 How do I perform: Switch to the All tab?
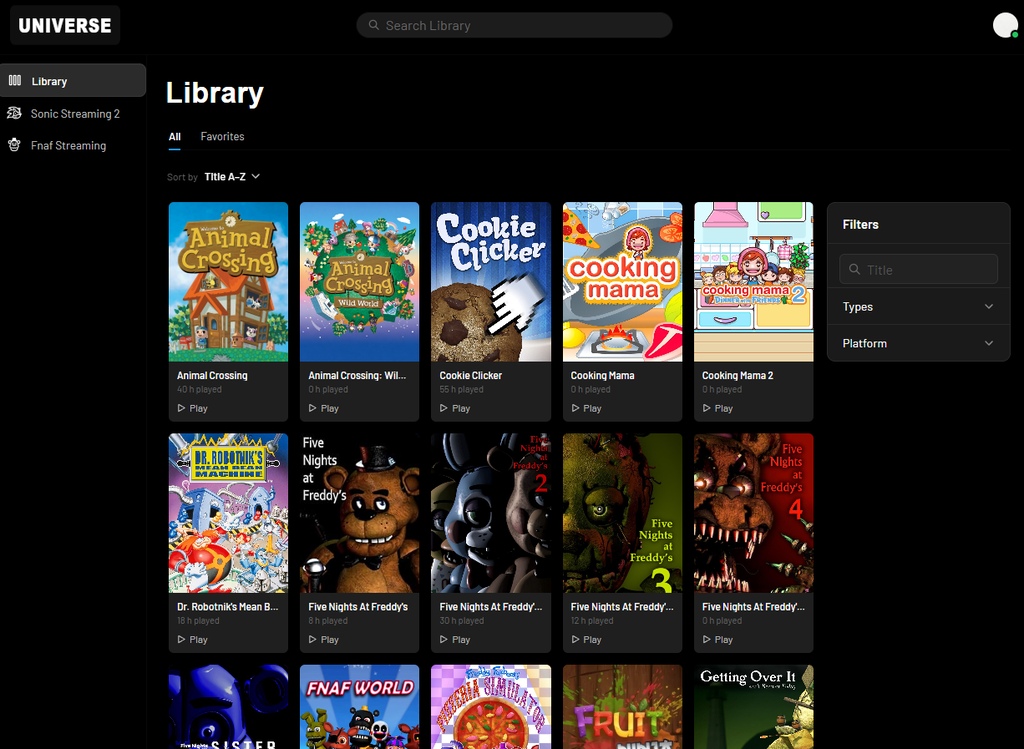pyautogui.click(x=174, y=136)
